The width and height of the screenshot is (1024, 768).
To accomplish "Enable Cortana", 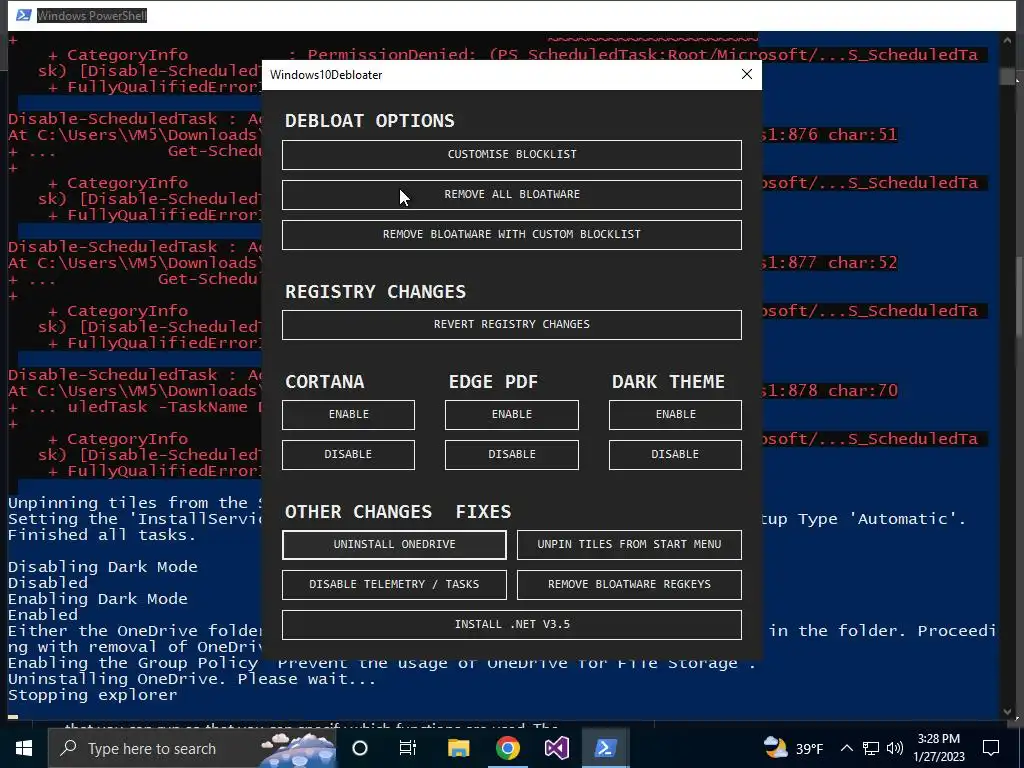I will [x=348, y=415].
